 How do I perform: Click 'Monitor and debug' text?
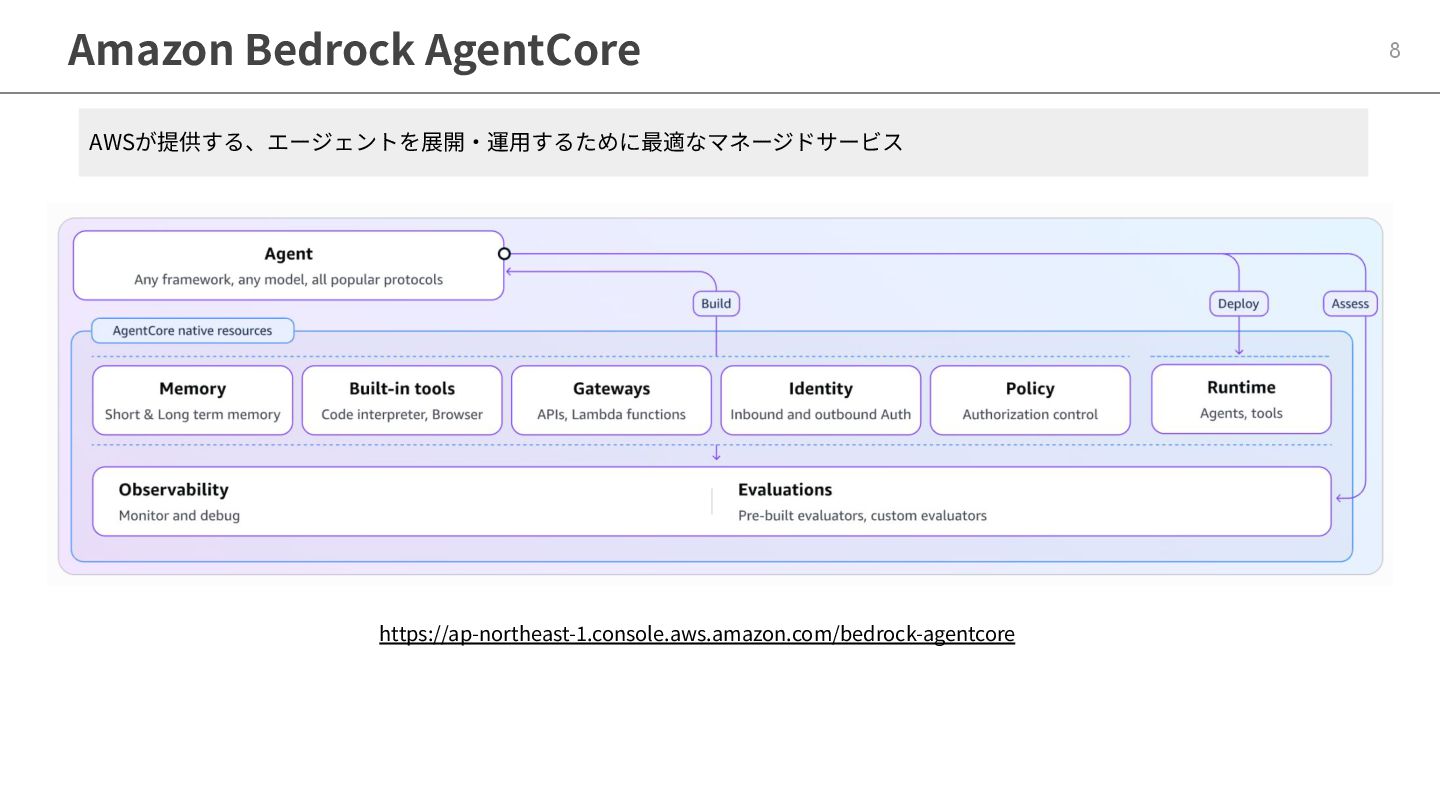179,516
